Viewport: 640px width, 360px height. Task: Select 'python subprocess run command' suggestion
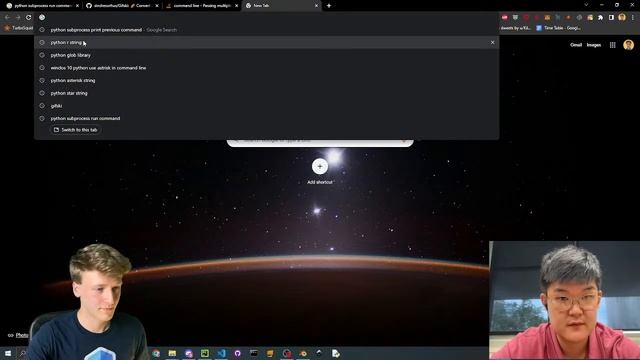[267, 118]
